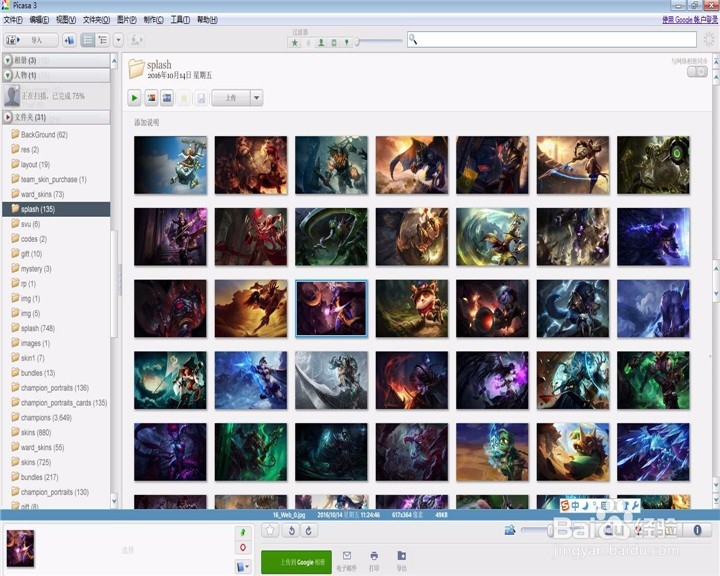
Task: Open the 图片(P) menu
Action: (126, 20)
